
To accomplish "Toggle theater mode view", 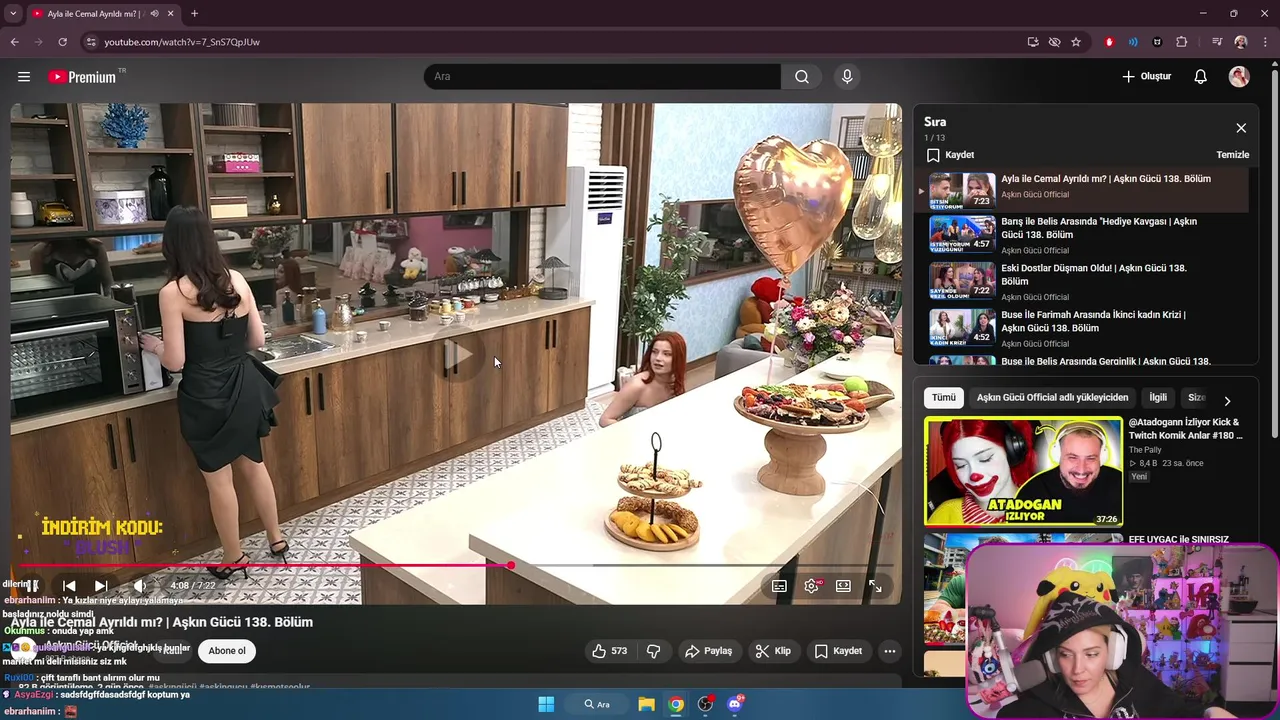I will [x=843, y=586].
